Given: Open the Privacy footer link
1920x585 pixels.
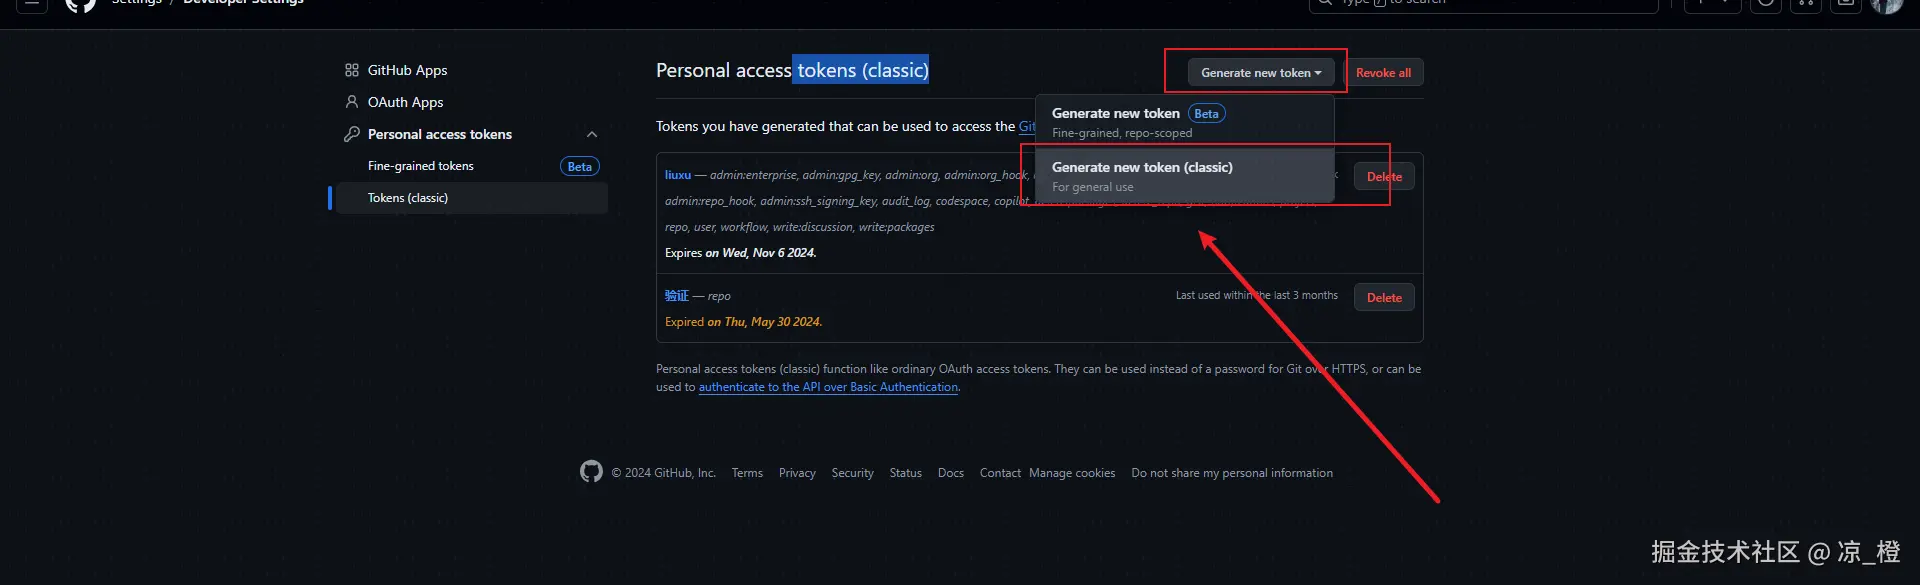Looking at the screenshot, I should [x=797, y=473].
